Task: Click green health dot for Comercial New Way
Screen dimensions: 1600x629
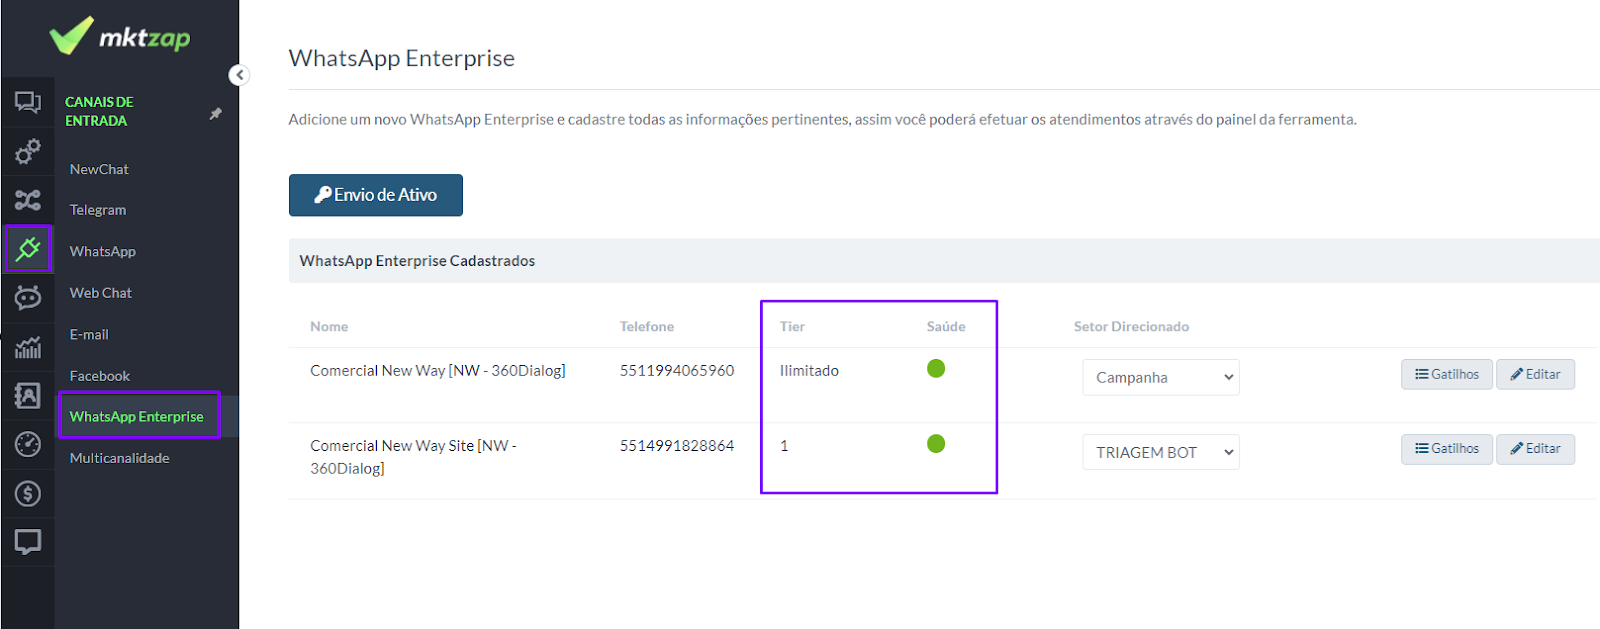Action: pos(936,369)
